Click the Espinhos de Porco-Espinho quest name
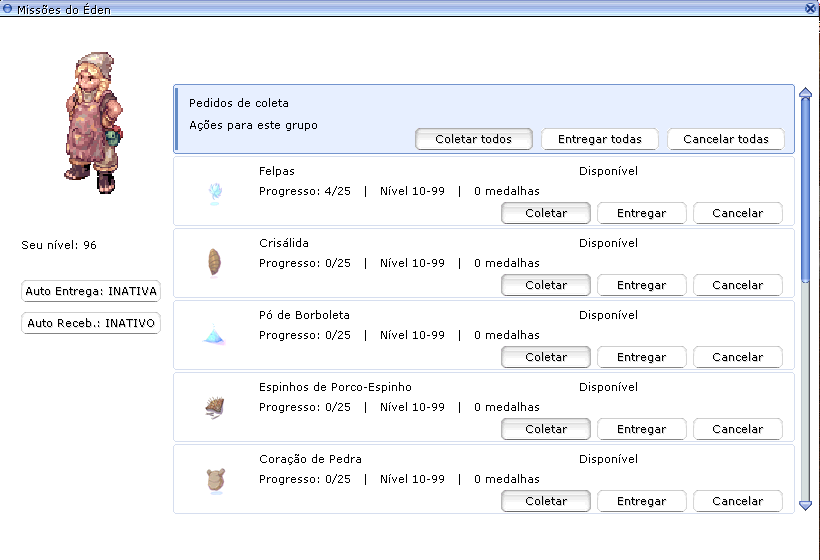Screen dimensions: 820x560 [335, 387]
